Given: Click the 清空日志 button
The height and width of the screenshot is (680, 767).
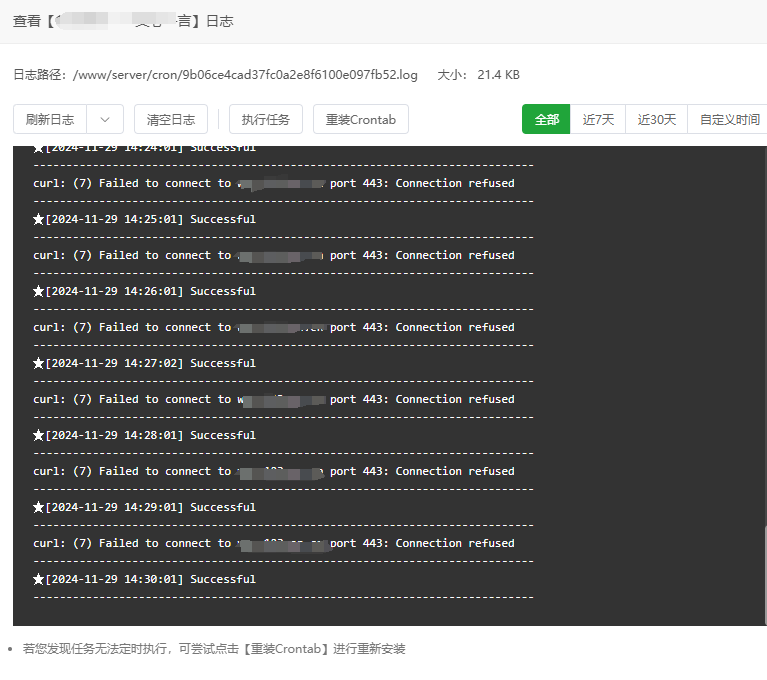Looking at the screenshot, I should (x=171, y=119).
